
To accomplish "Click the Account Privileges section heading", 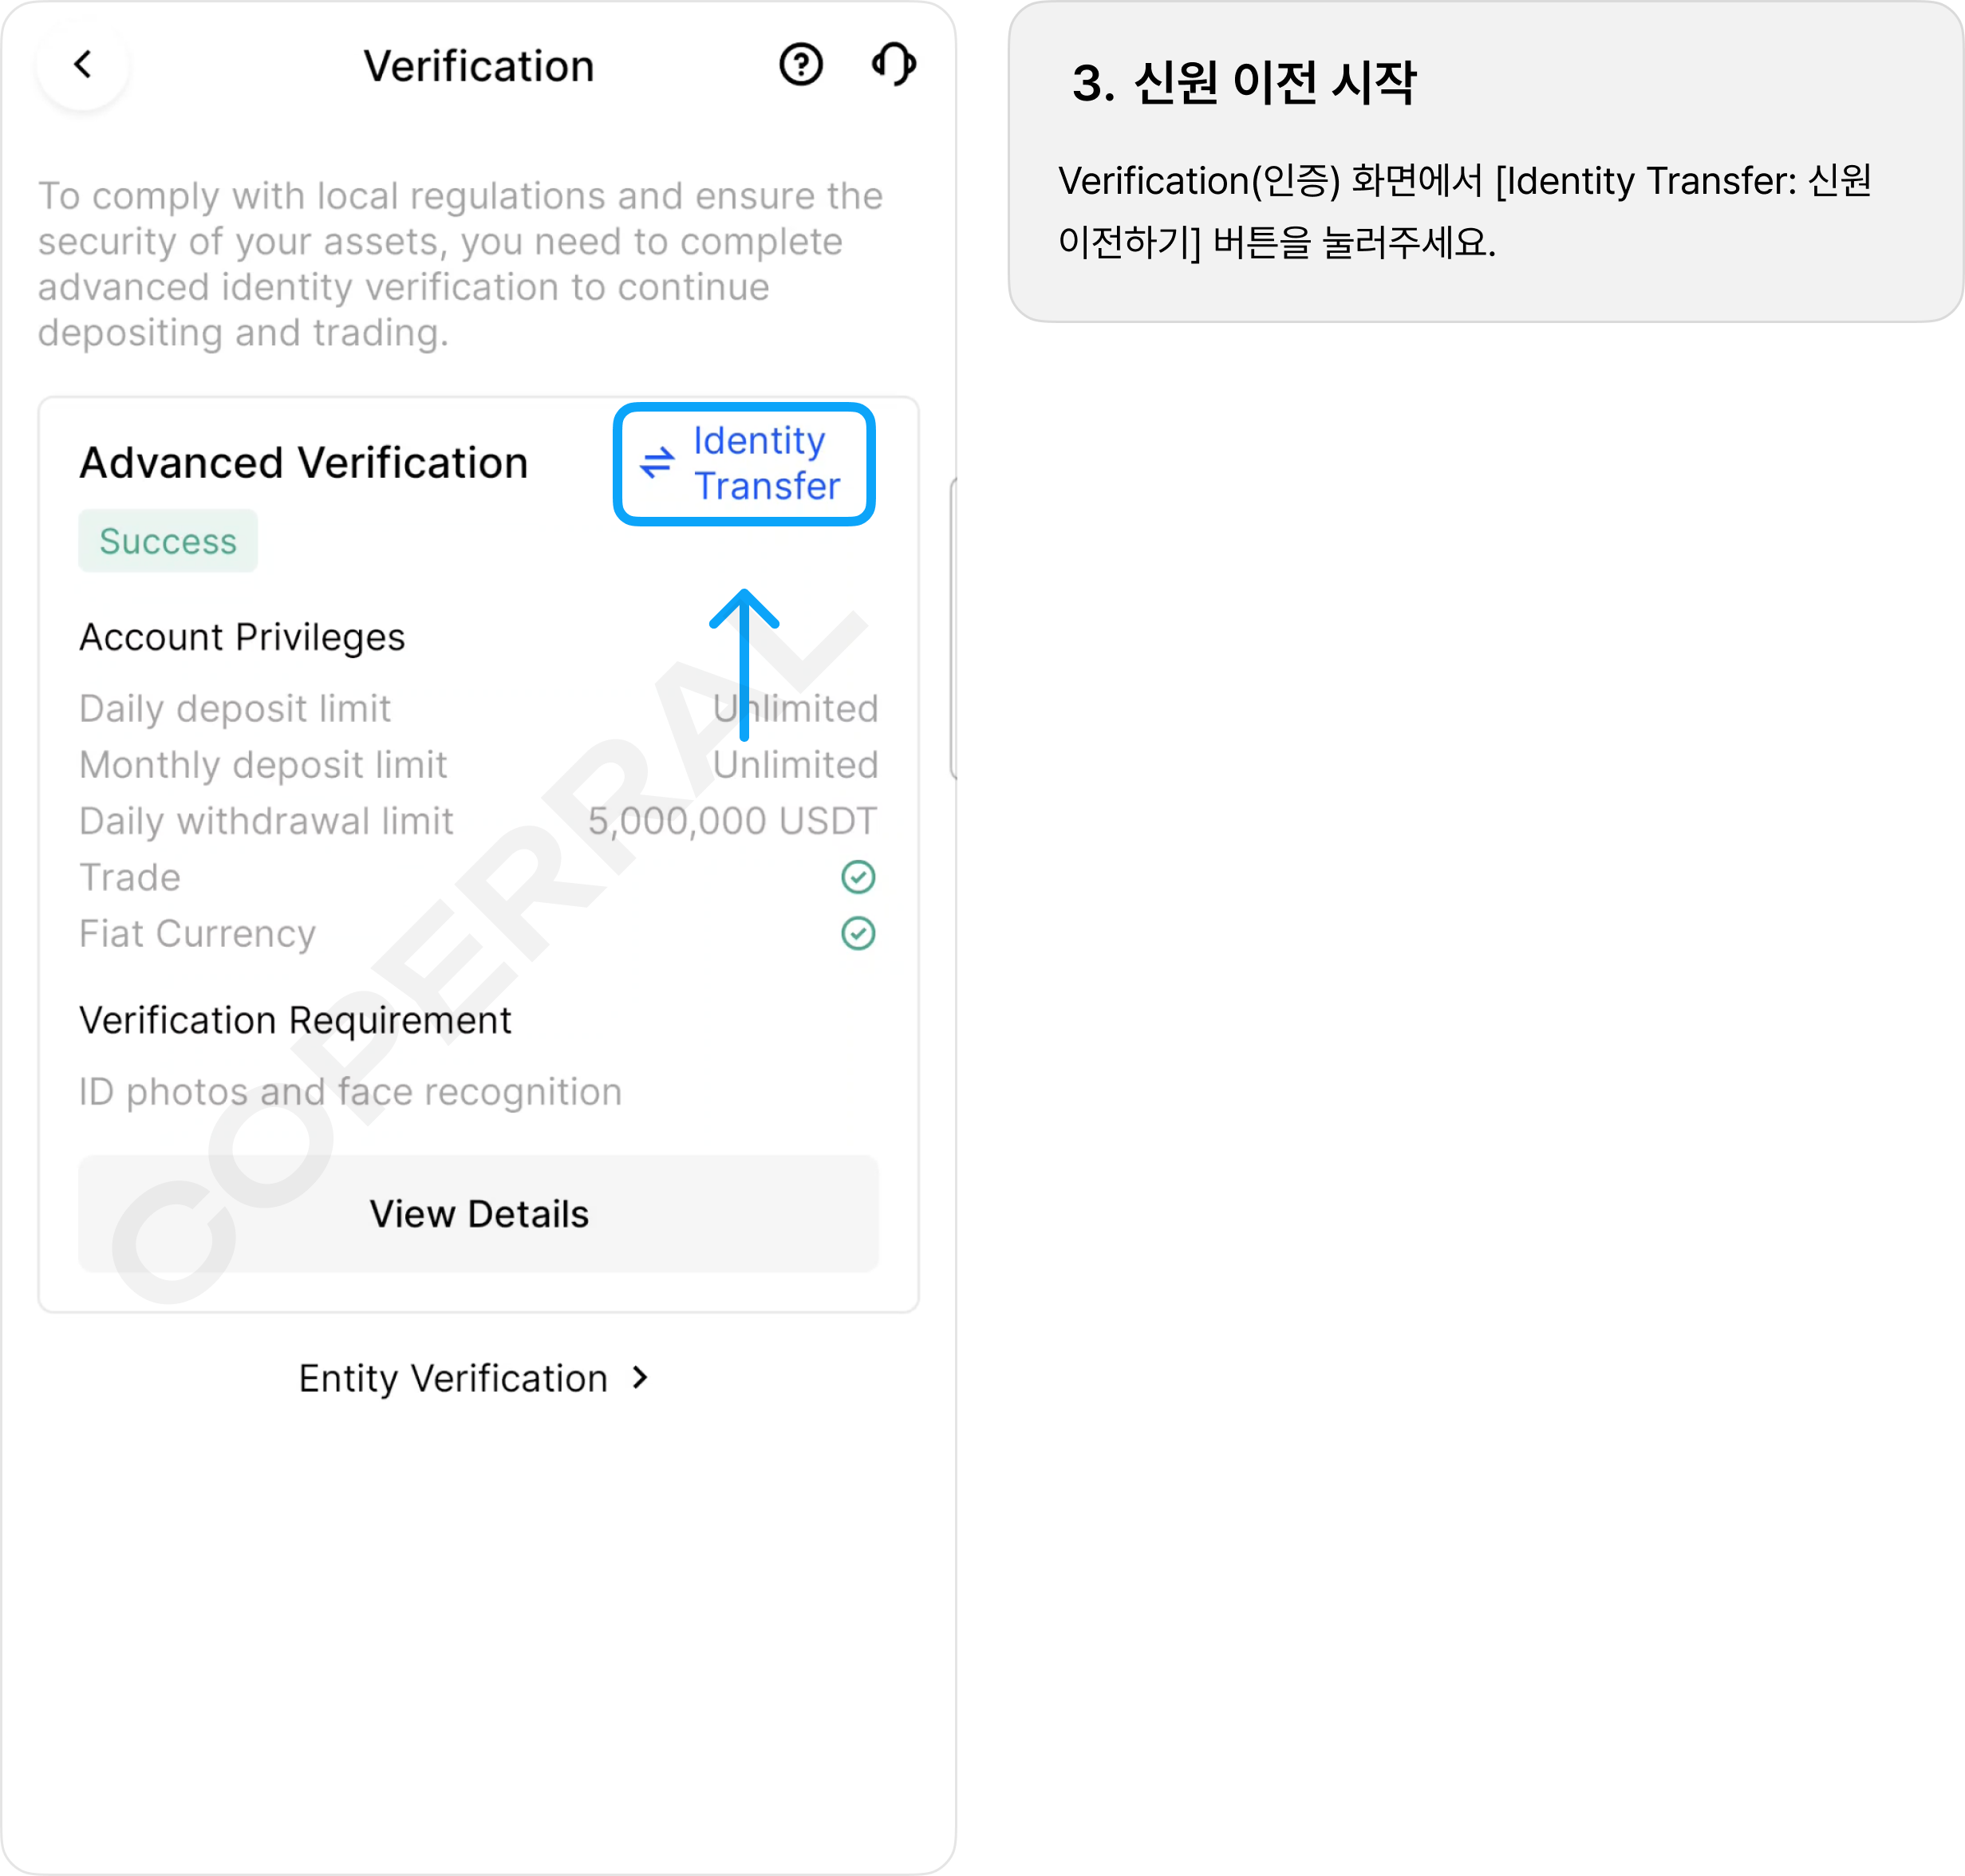I will point(242,637).
